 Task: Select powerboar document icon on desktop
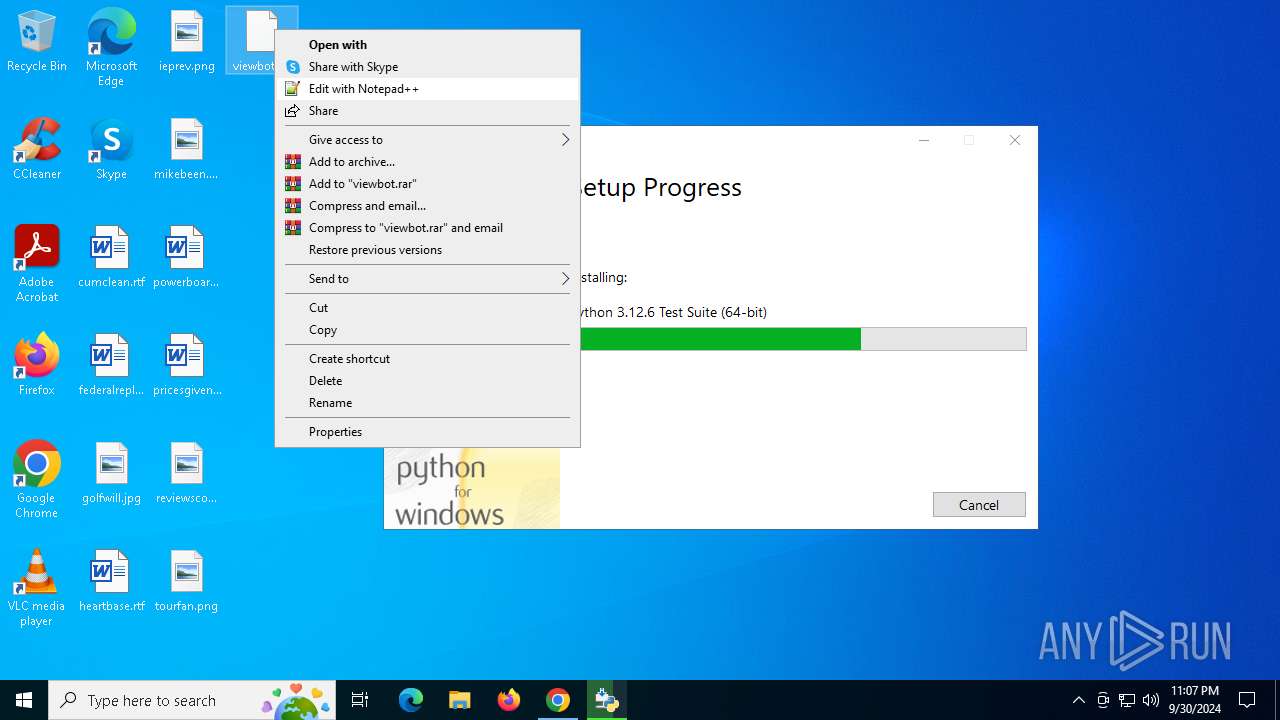point(187,258)
